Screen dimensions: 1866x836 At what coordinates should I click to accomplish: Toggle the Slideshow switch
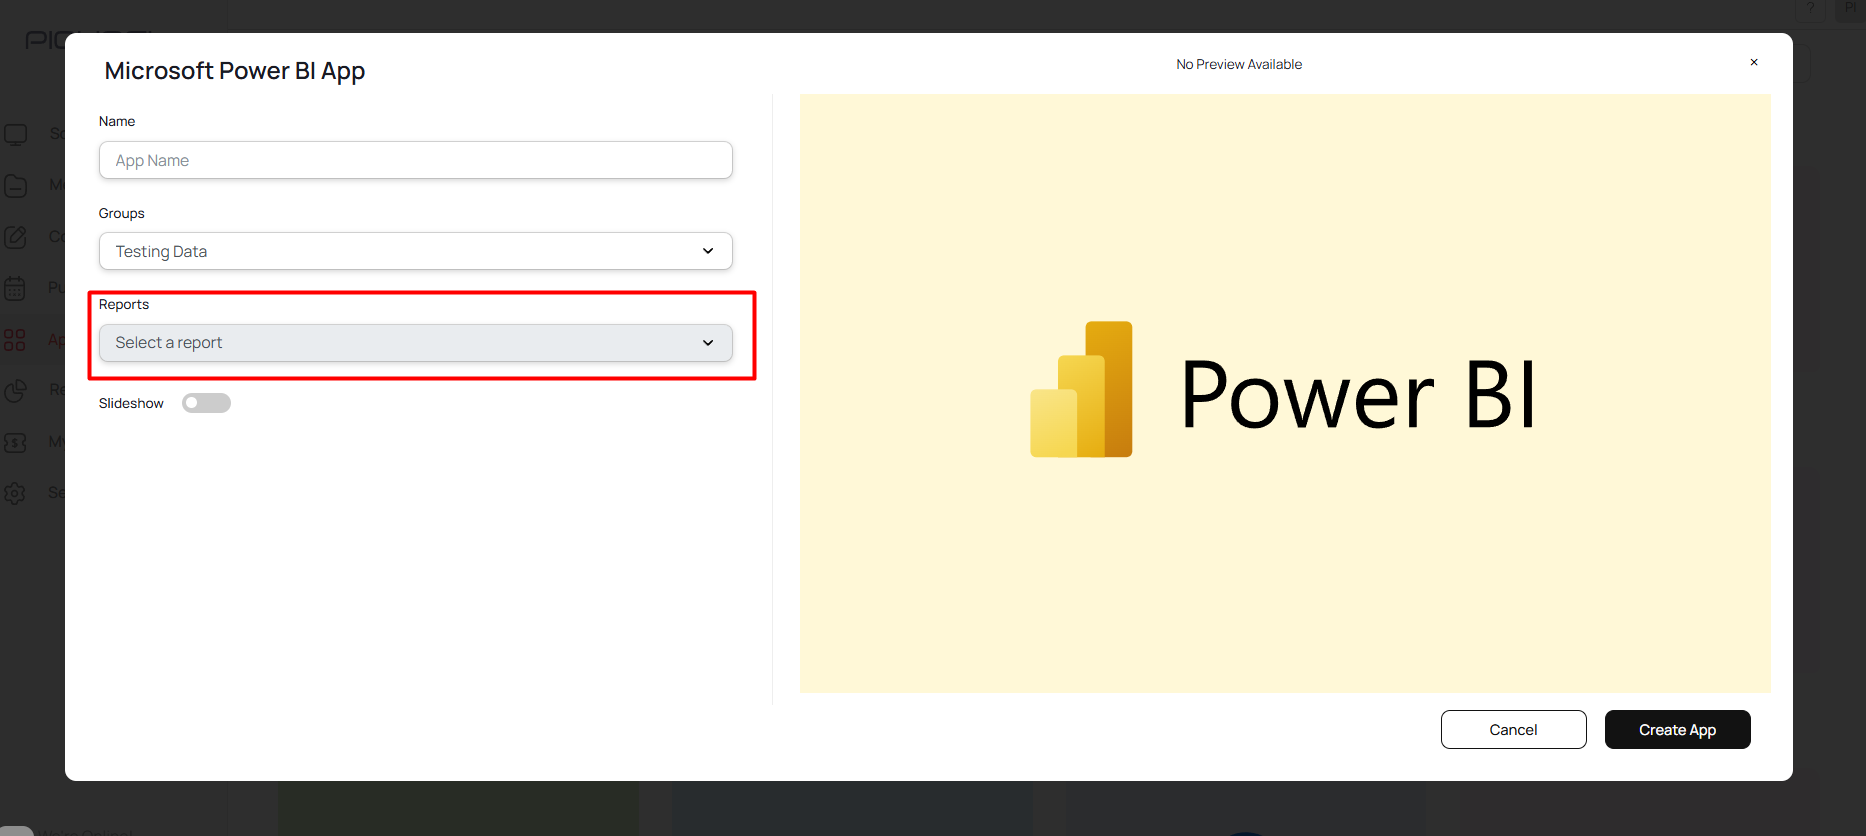point(206,403)
